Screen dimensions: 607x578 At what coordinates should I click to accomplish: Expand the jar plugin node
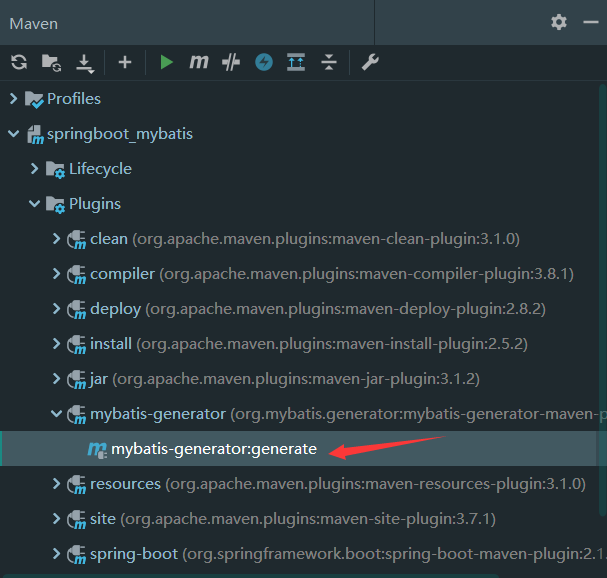pyautogui.click(x=57, y=379)
